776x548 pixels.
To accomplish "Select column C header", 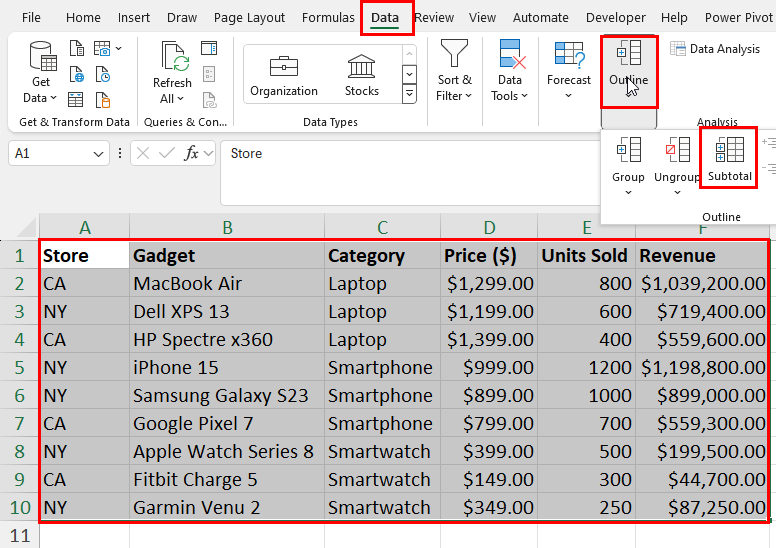I will coord(382,228).
